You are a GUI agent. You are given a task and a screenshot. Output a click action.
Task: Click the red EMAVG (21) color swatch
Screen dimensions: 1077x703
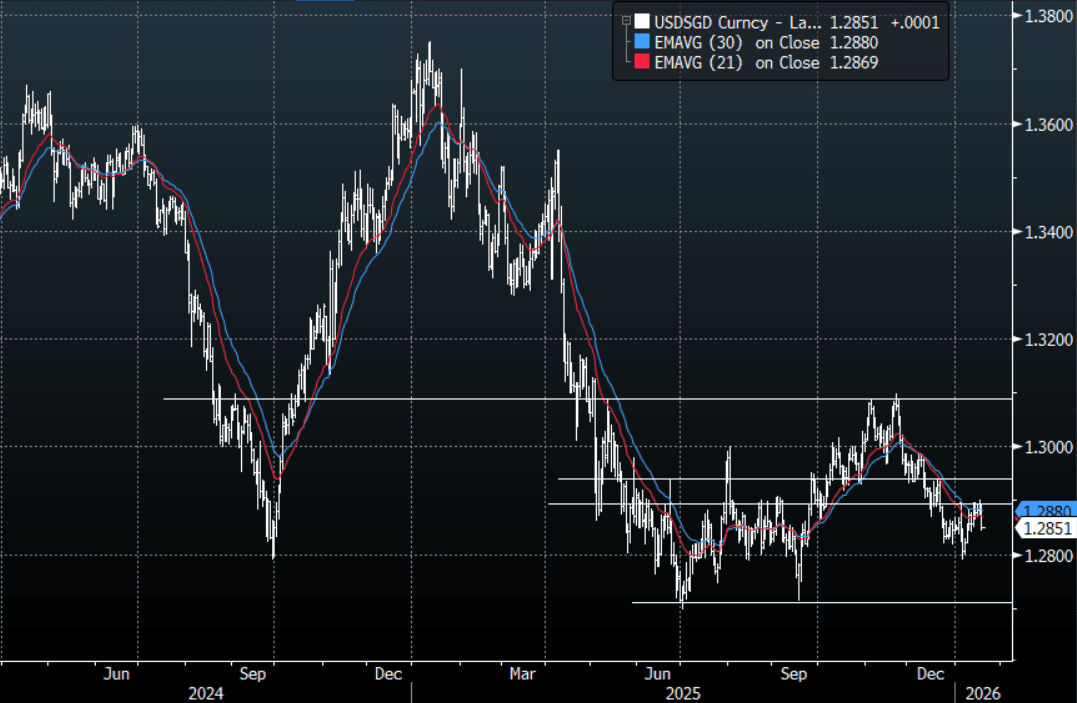click(641, 62)
